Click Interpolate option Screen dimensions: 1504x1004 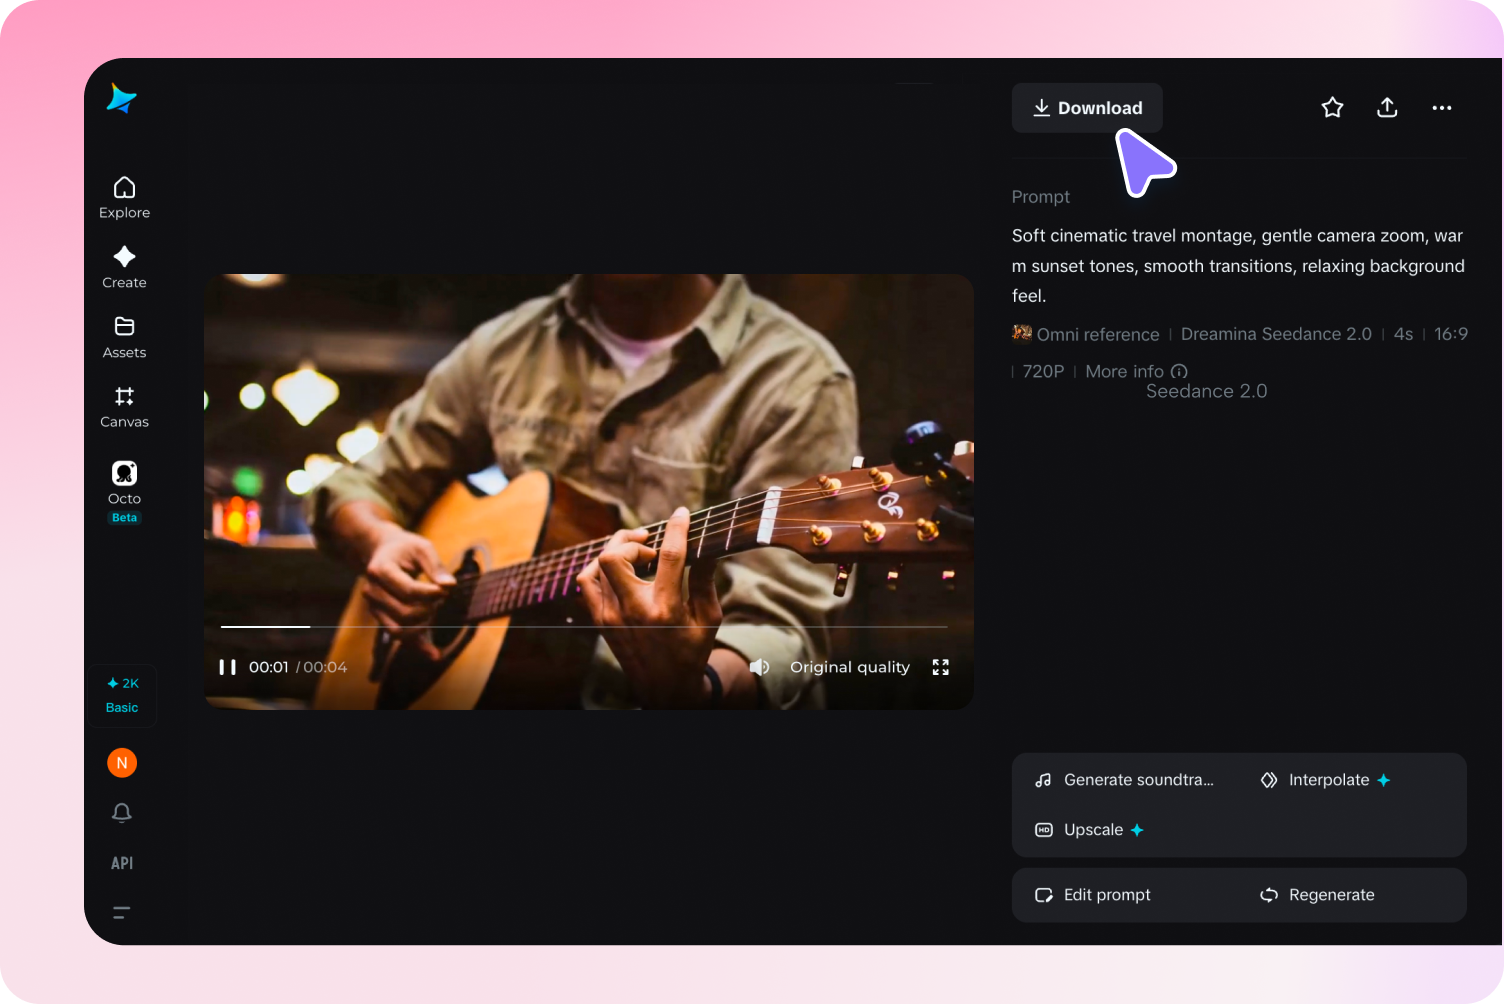pos(1325,780)
